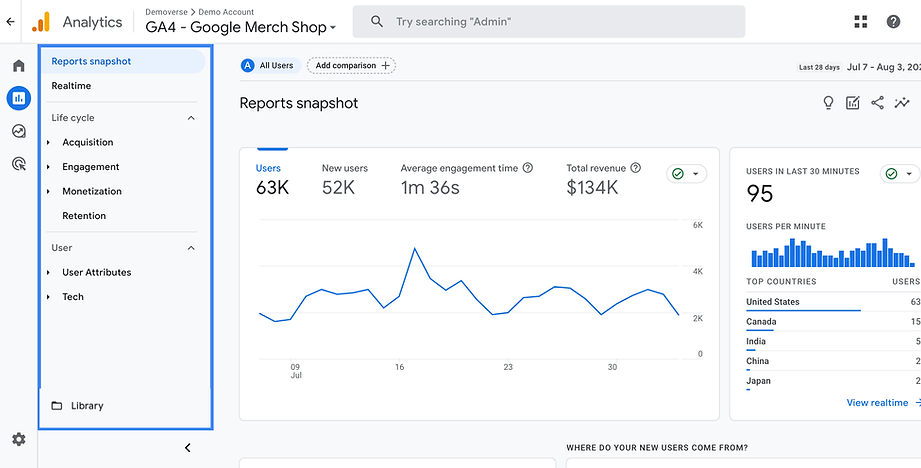Click the customize report icon
The width and height of the screenshot is (921, 468).
tap(852, 103)
